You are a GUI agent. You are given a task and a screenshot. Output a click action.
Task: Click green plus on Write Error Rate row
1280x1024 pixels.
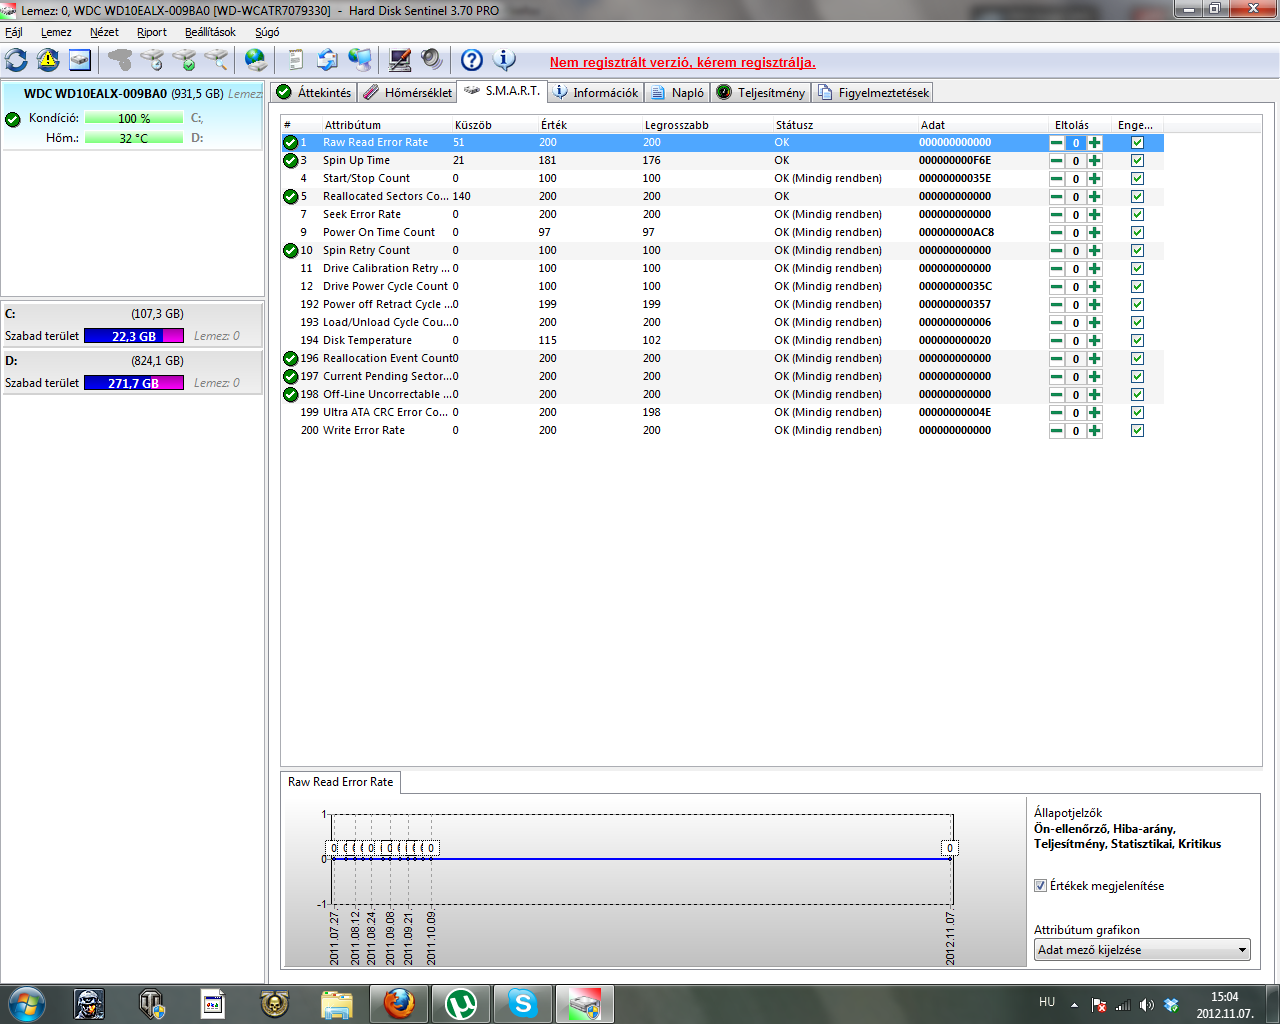click(x=1095, y=431)
